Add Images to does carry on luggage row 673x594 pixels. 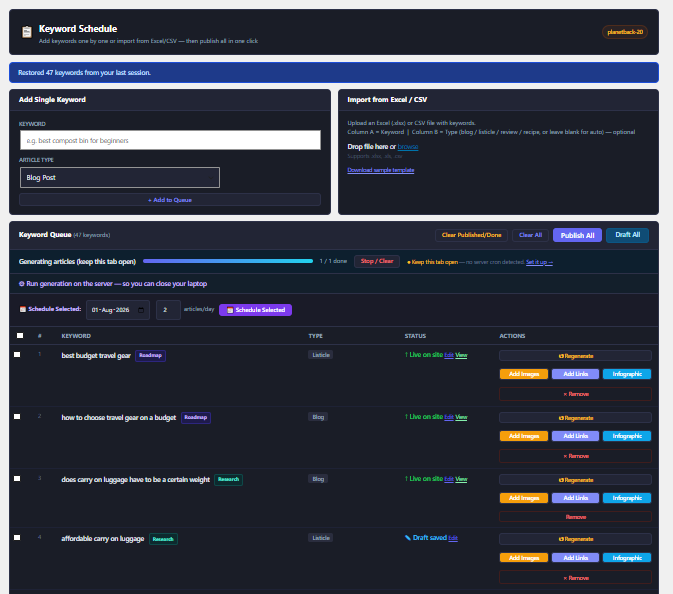(524, 498)
